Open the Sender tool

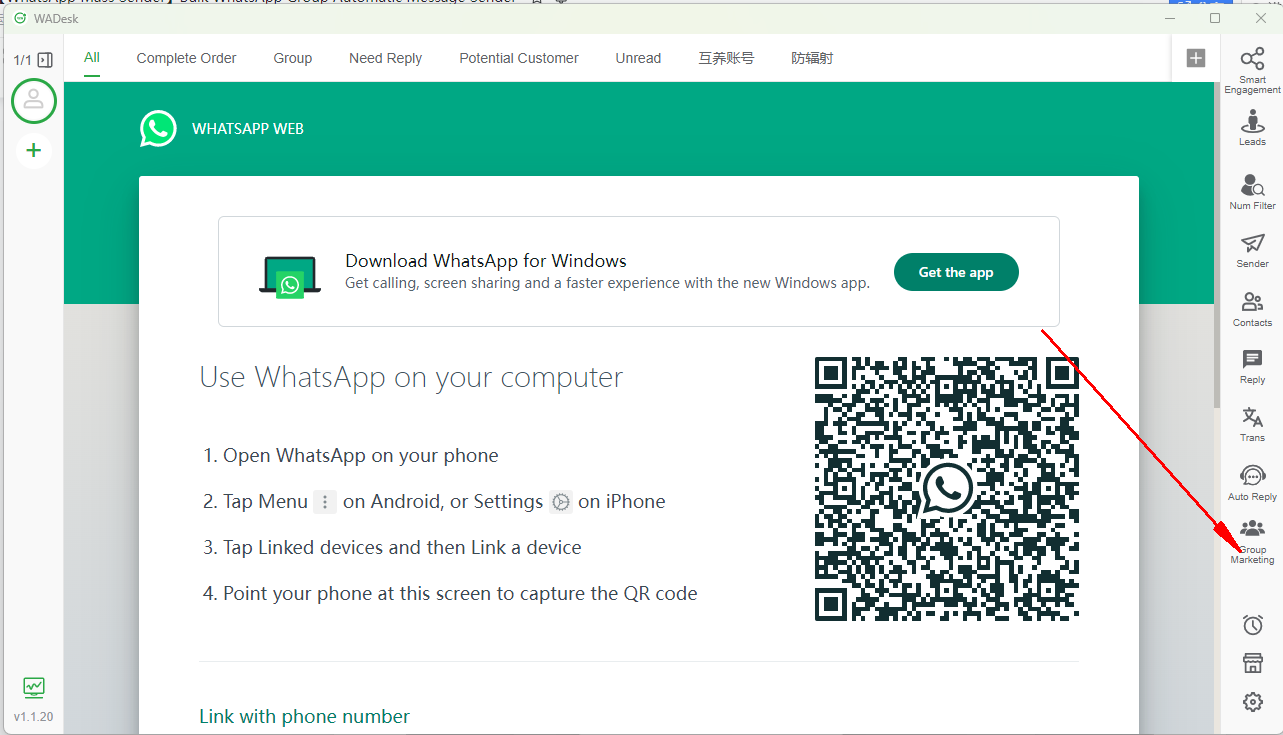[1252, 250]
